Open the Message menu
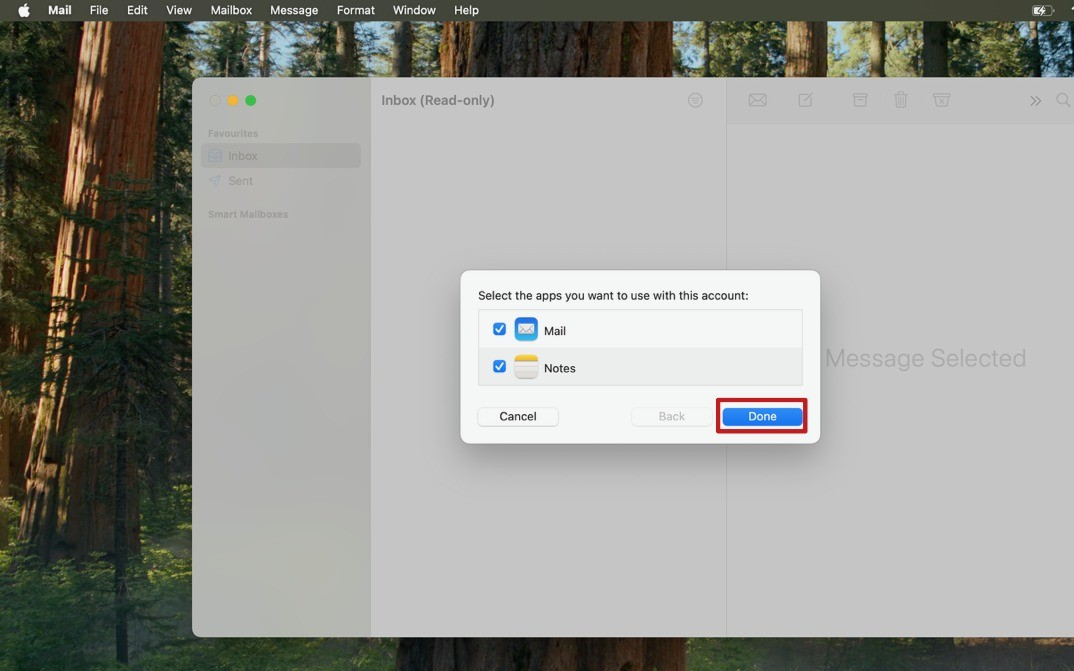 [294, 10]
